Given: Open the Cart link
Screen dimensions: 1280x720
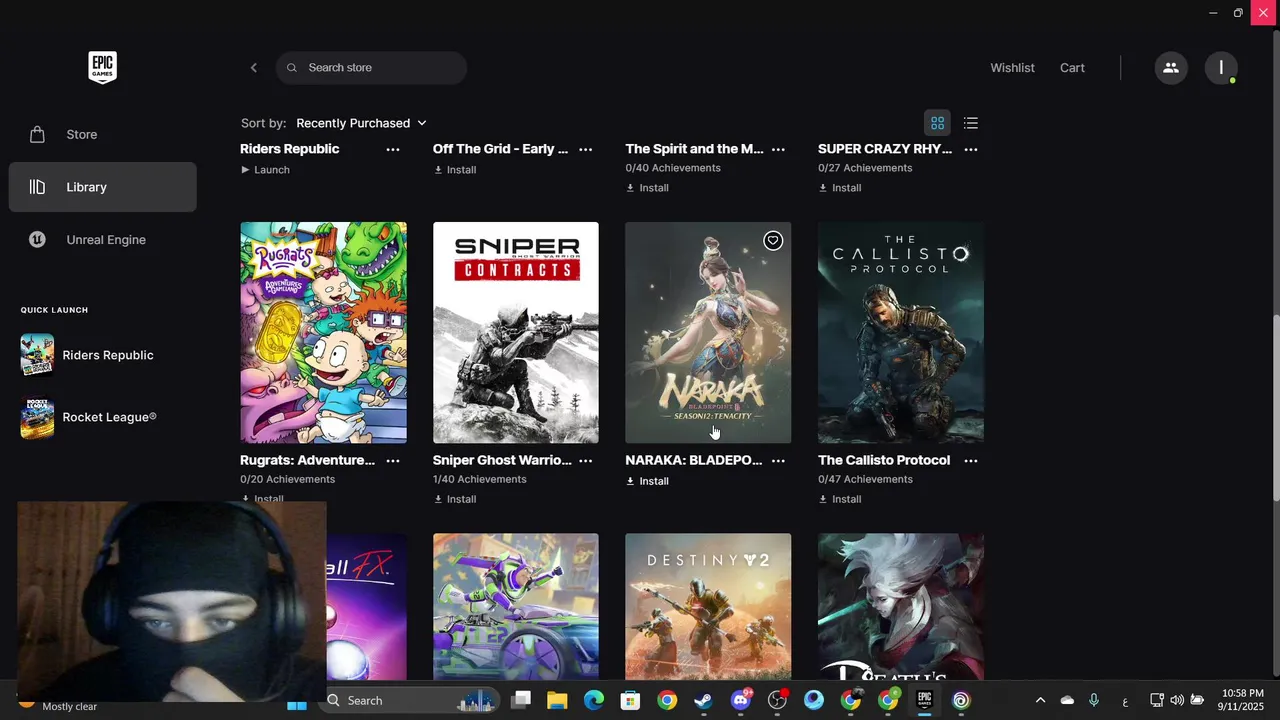Looking at the screenshot, I should pyautogui.click(x=1072, y=68).
